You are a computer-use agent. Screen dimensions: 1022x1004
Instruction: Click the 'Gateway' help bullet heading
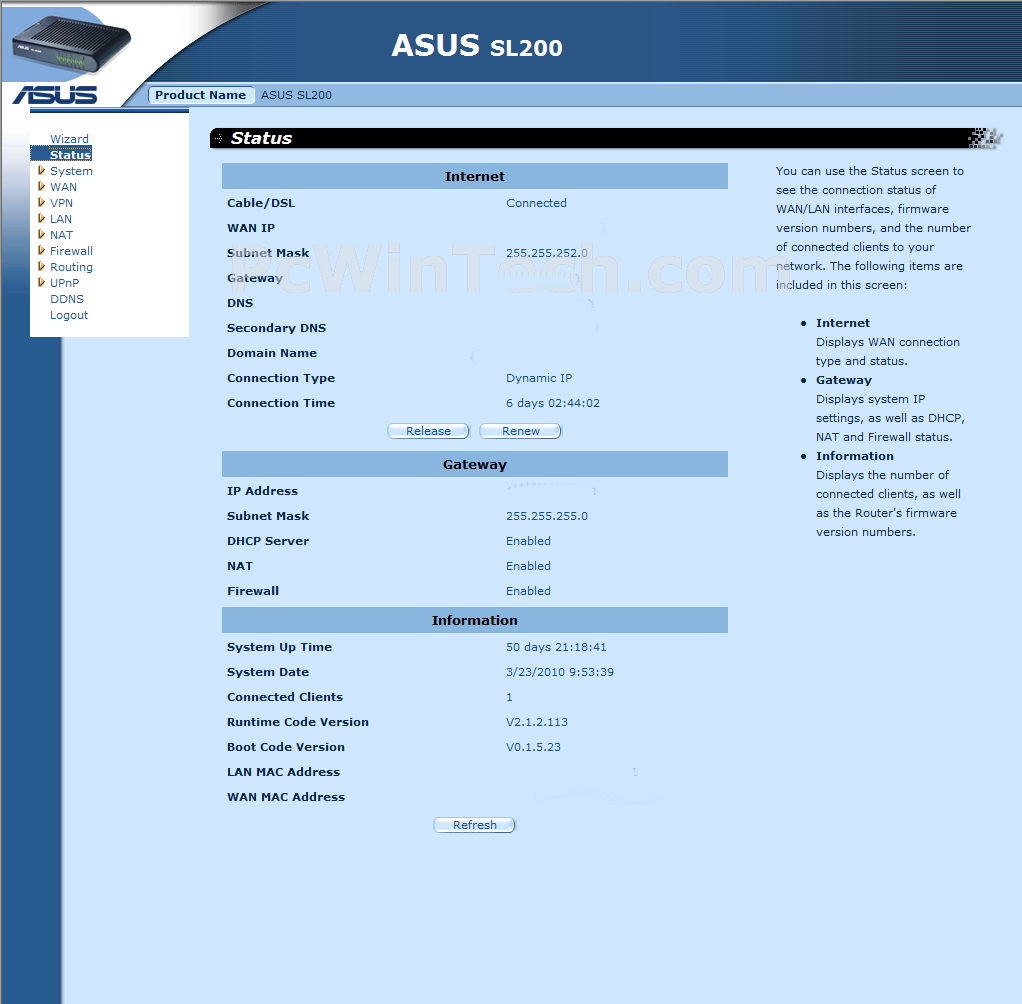tap(843, 380)
